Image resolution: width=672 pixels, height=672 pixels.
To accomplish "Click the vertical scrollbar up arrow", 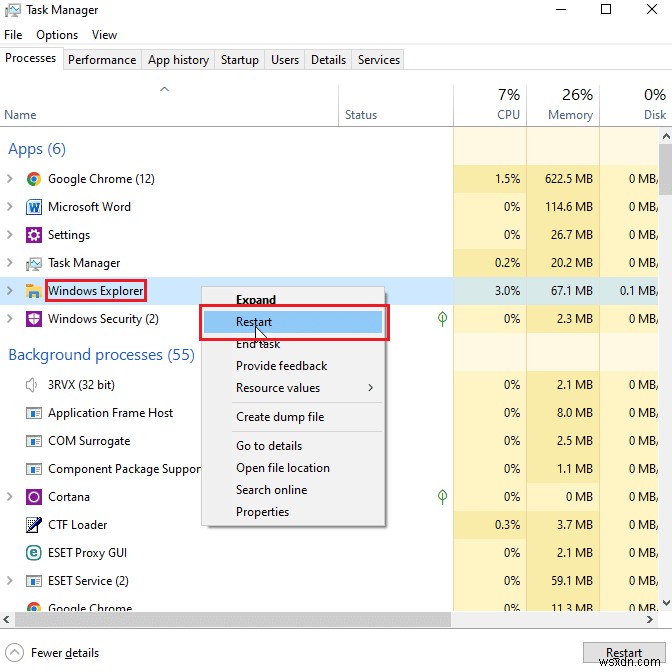I will coord(666,137).
